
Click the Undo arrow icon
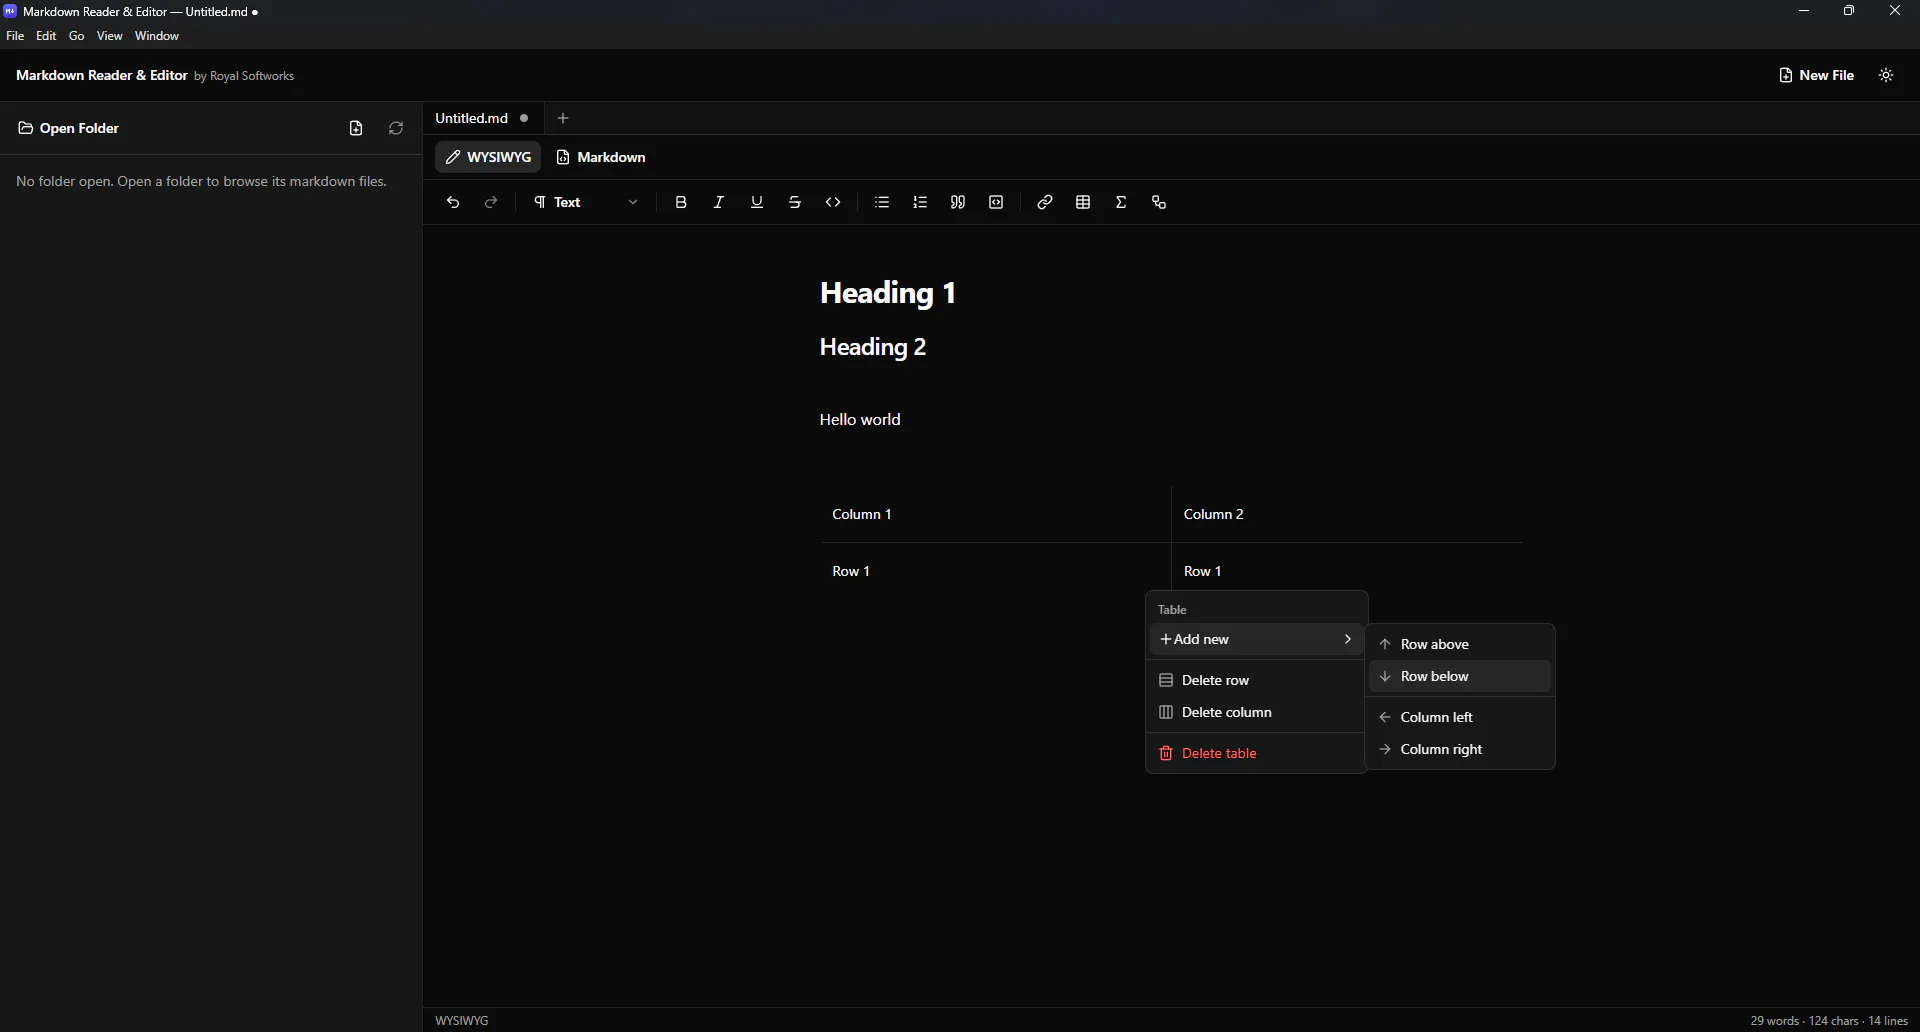coord(453,202)
